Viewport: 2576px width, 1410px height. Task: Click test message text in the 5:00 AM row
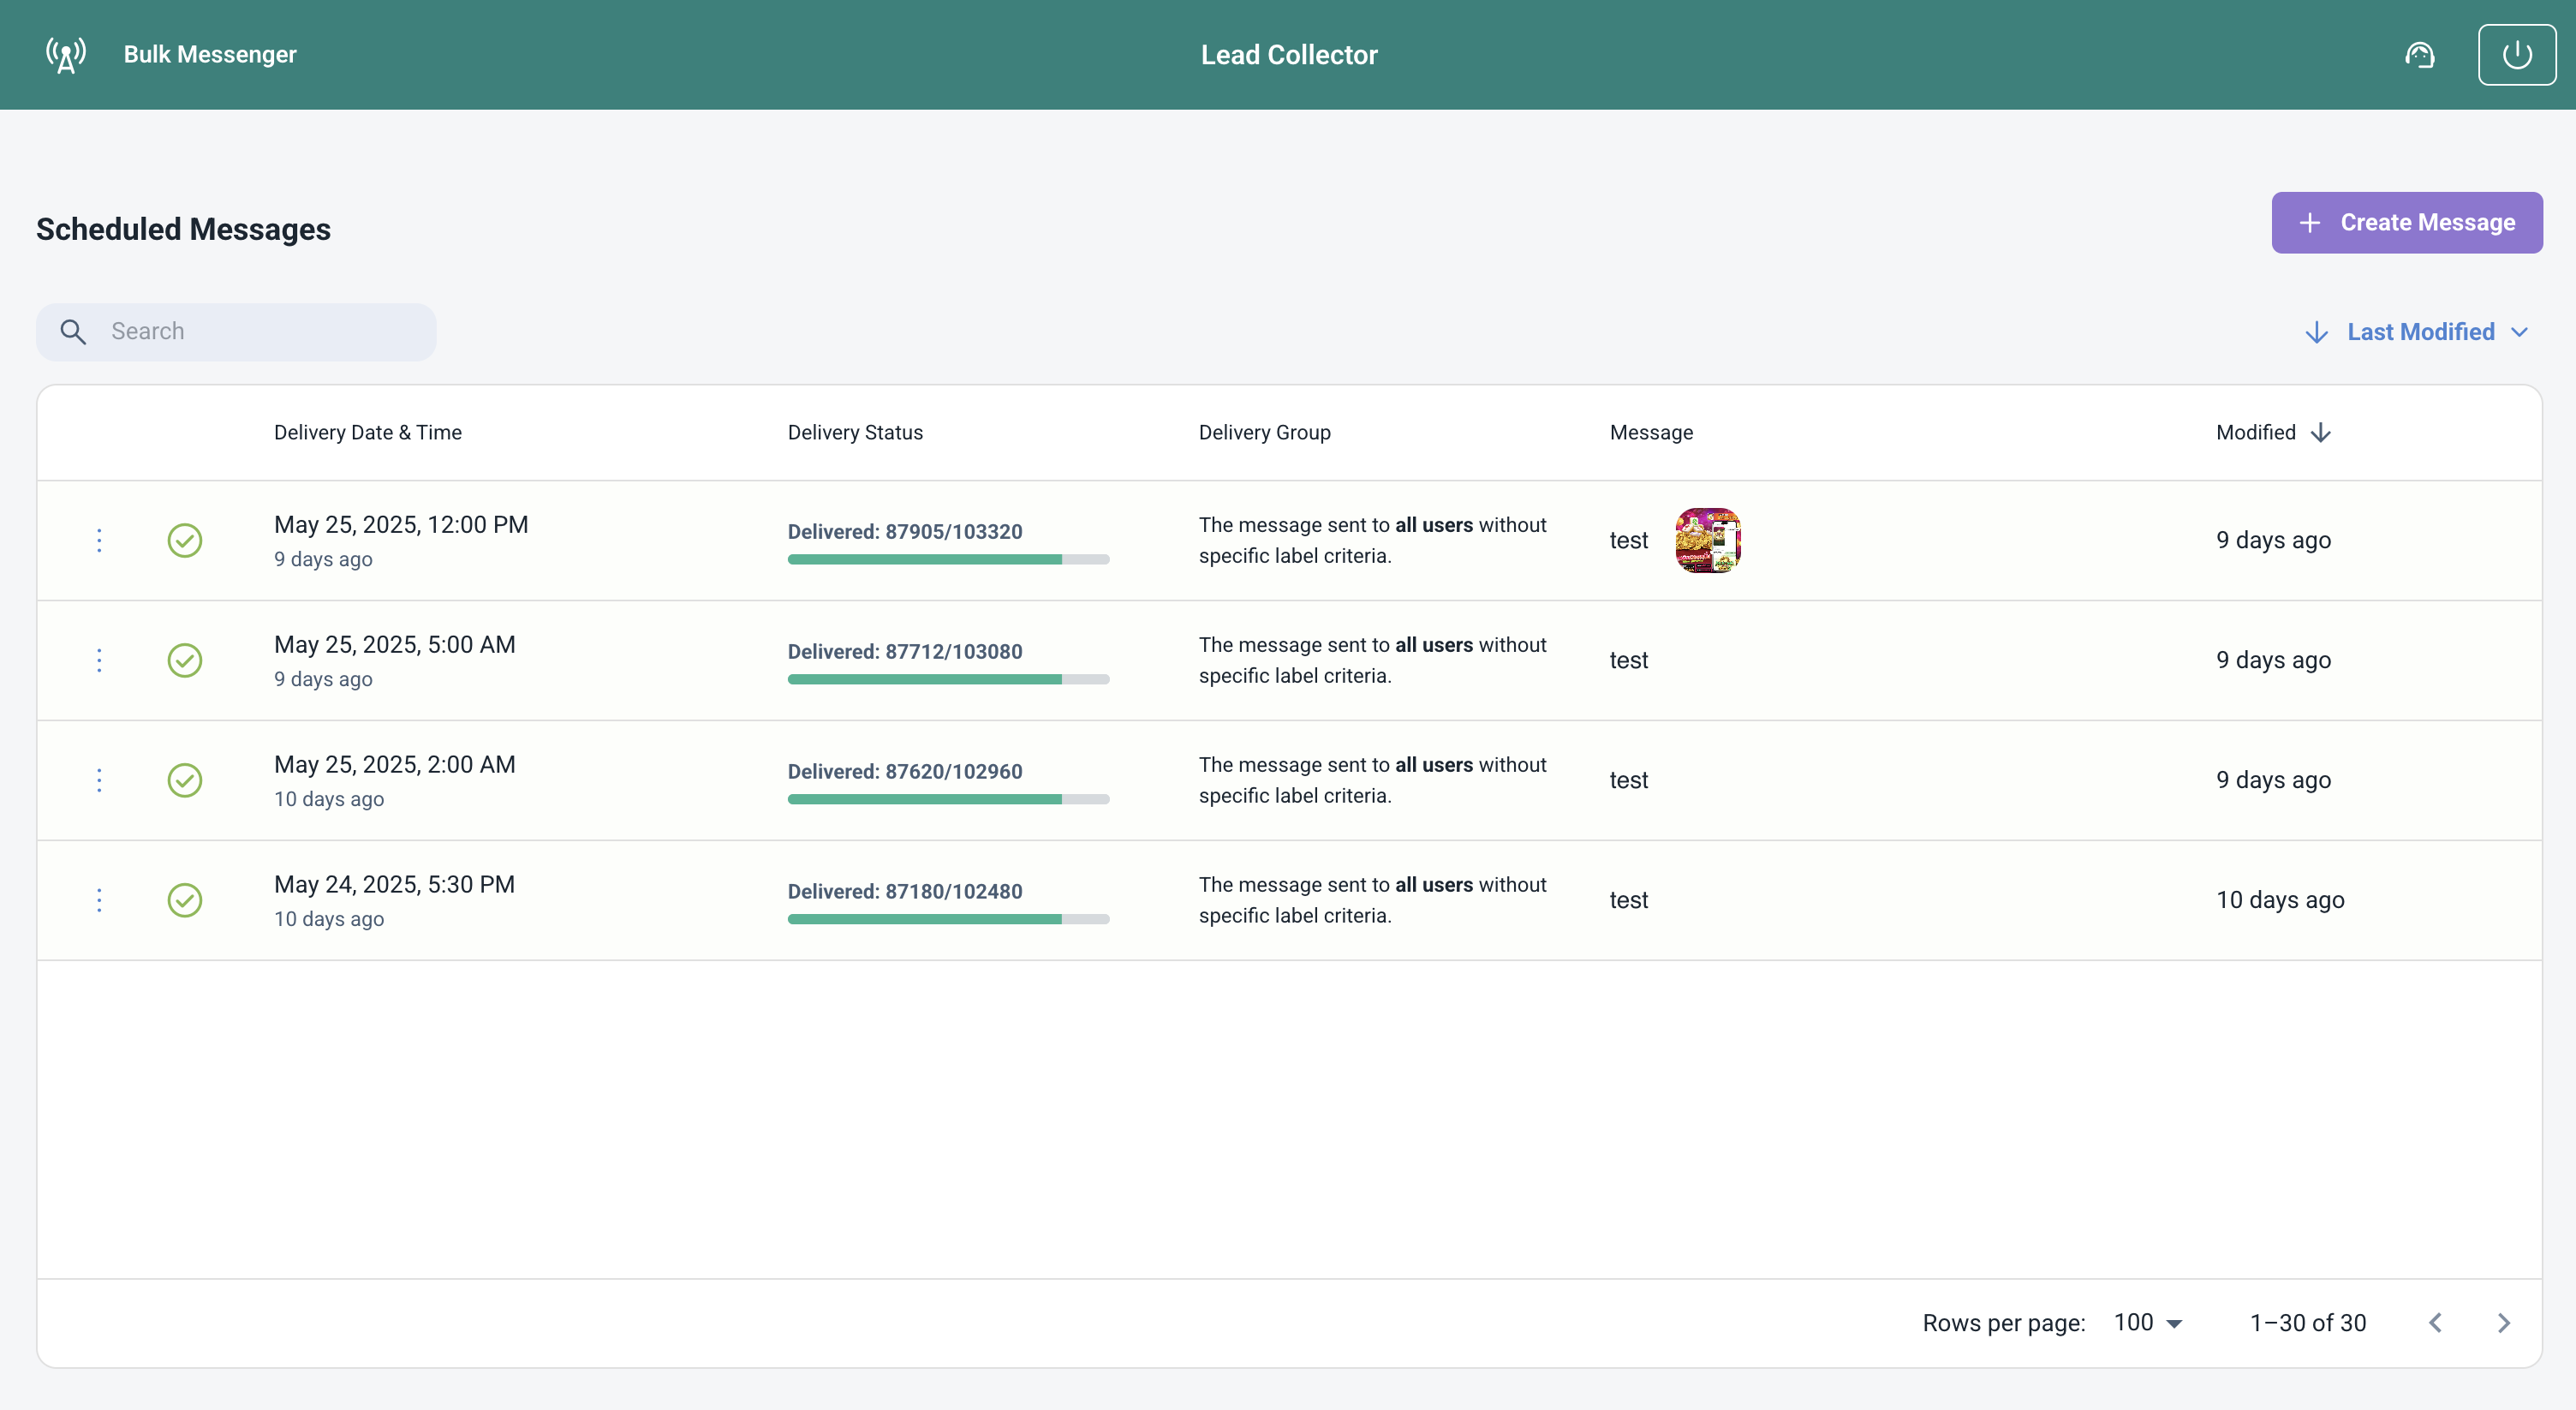click(x=1628, y=660)
